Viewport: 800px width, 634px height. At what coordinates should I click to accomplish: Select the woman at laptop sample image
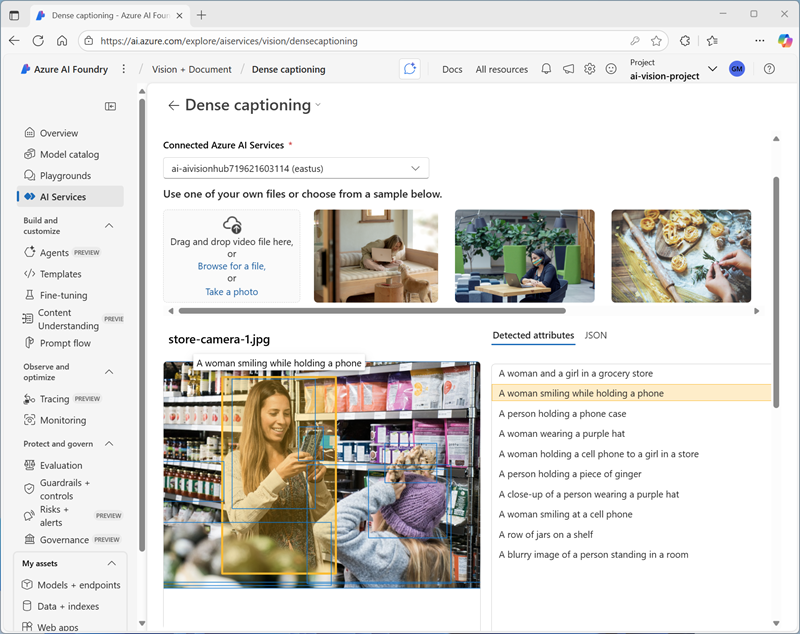click(524, 256)
